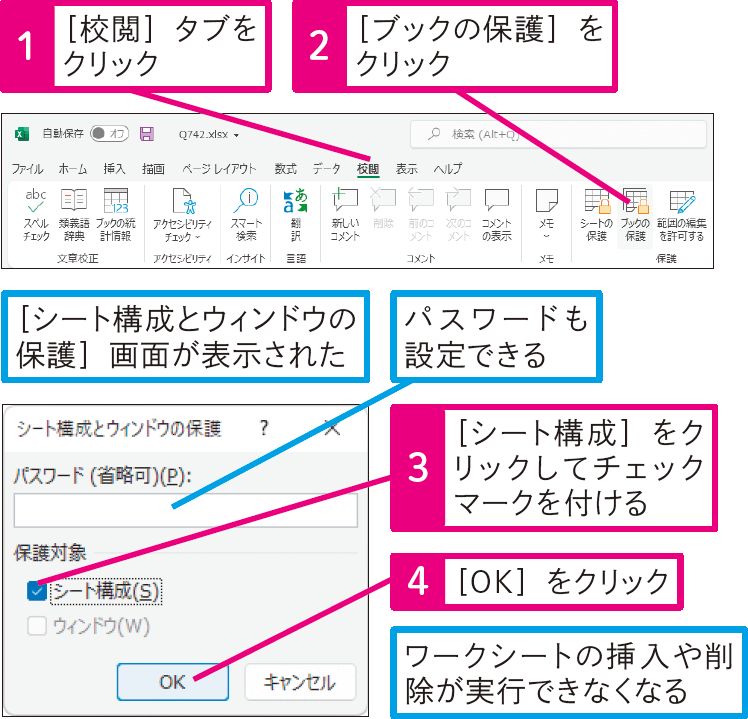This screenshot has width=748, height=719.
Task: Click キャンセル in the protection dialog
Action: pyautogui.click(x=300, y=682)
